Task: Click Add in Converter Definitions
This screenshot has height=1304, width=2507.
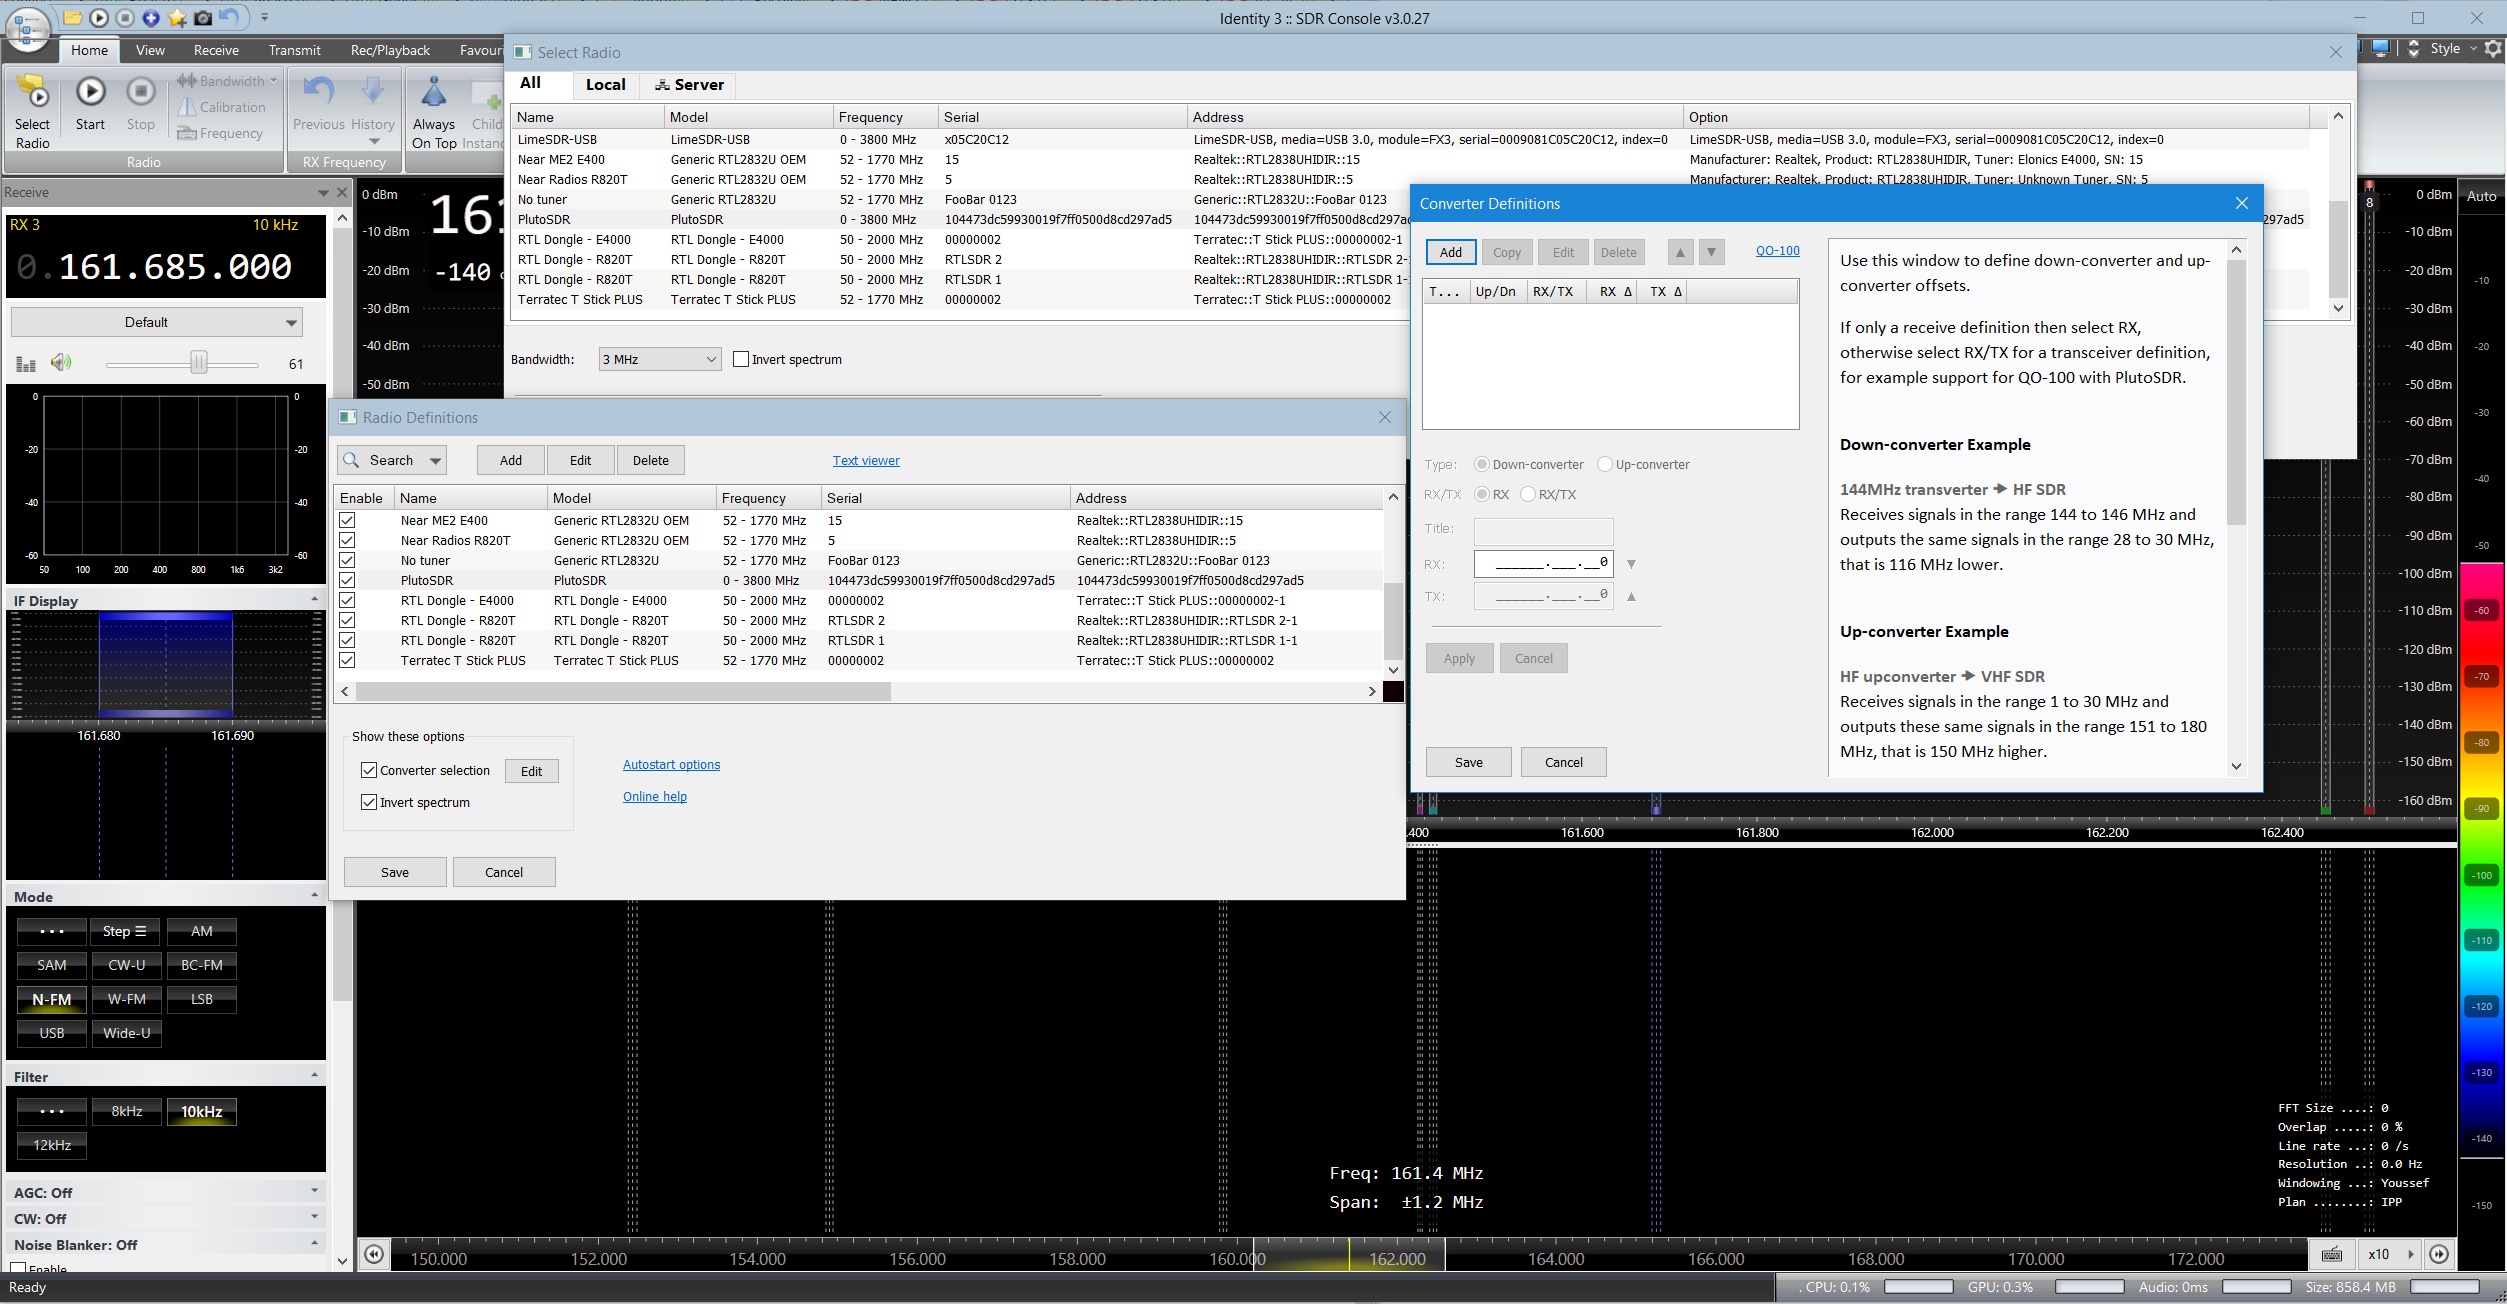Action: (1450, 253)
